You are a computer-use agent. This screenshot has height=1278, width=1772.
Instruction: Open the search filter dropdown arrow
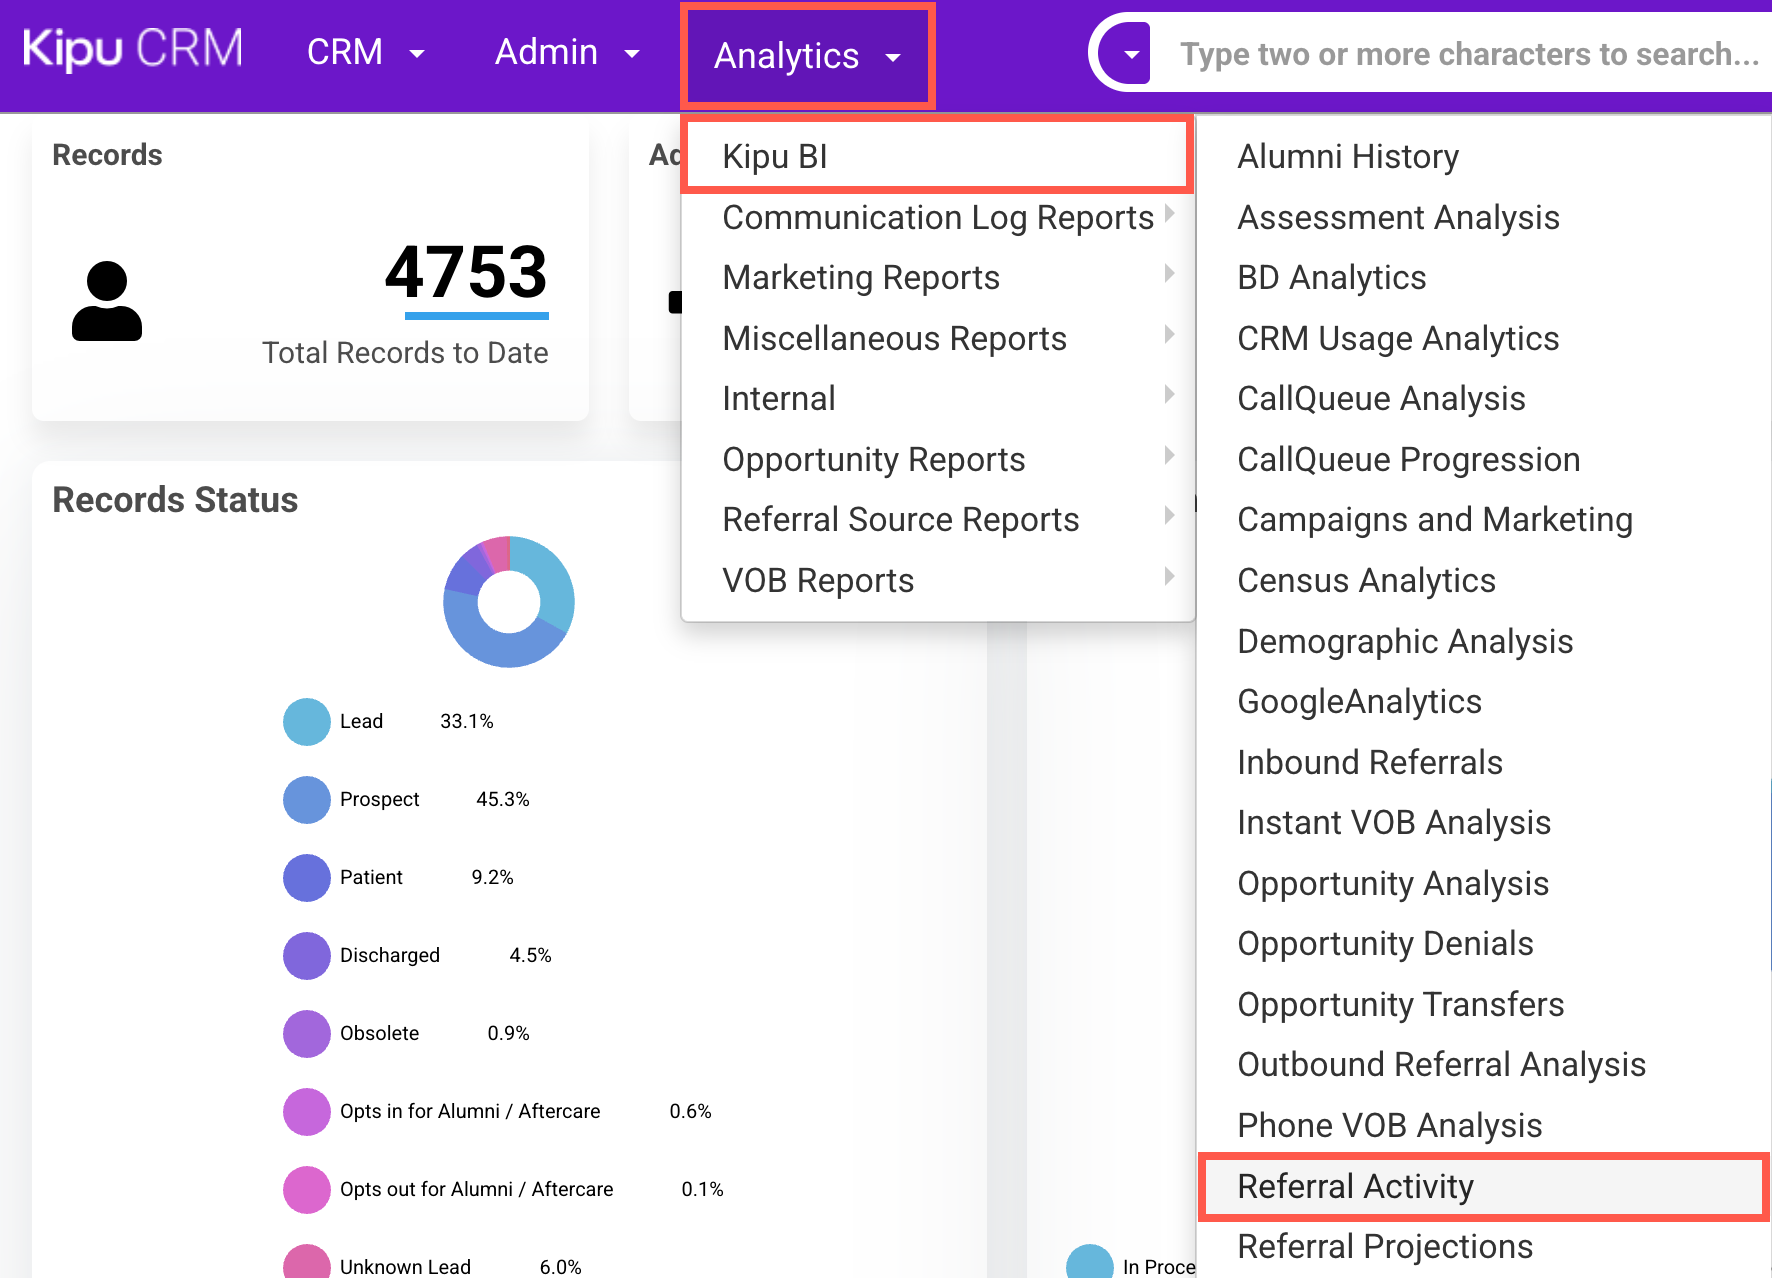[x=1130, y=54]
